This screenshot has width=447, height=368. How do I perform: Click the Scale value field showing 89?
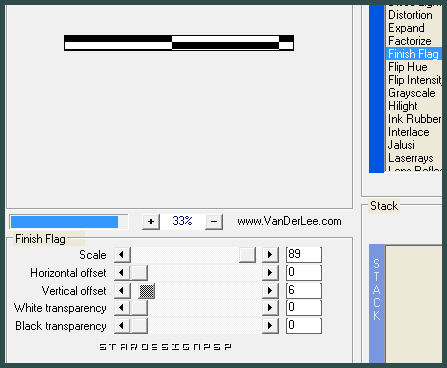point(304,255)
